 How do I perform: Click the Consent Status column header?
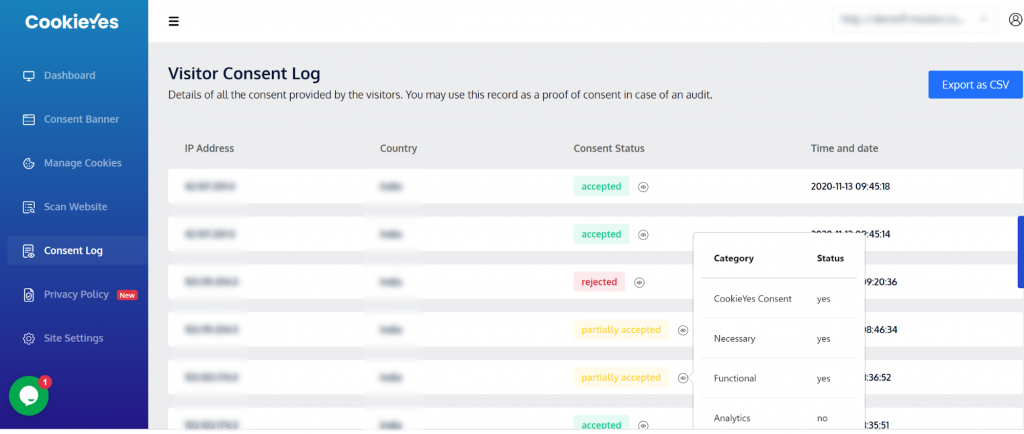(x=609, y=149)
